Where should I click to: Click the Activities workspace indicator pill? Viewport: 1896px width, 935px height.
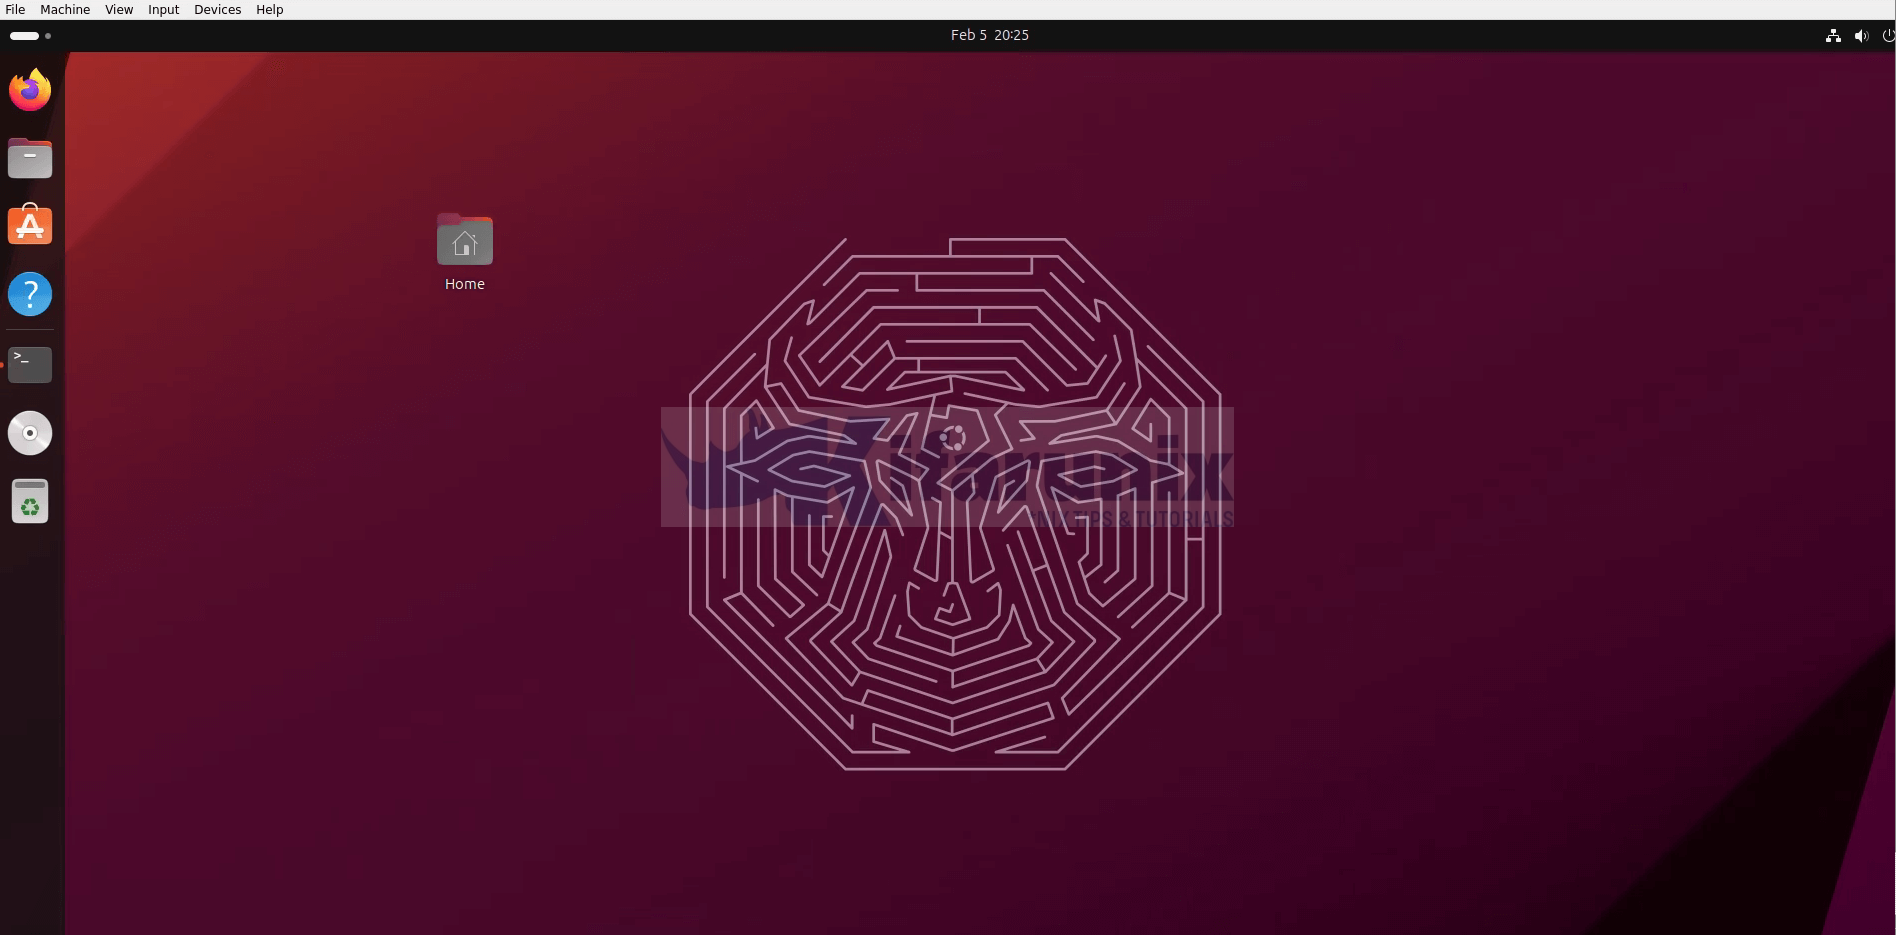pos(25,35)
